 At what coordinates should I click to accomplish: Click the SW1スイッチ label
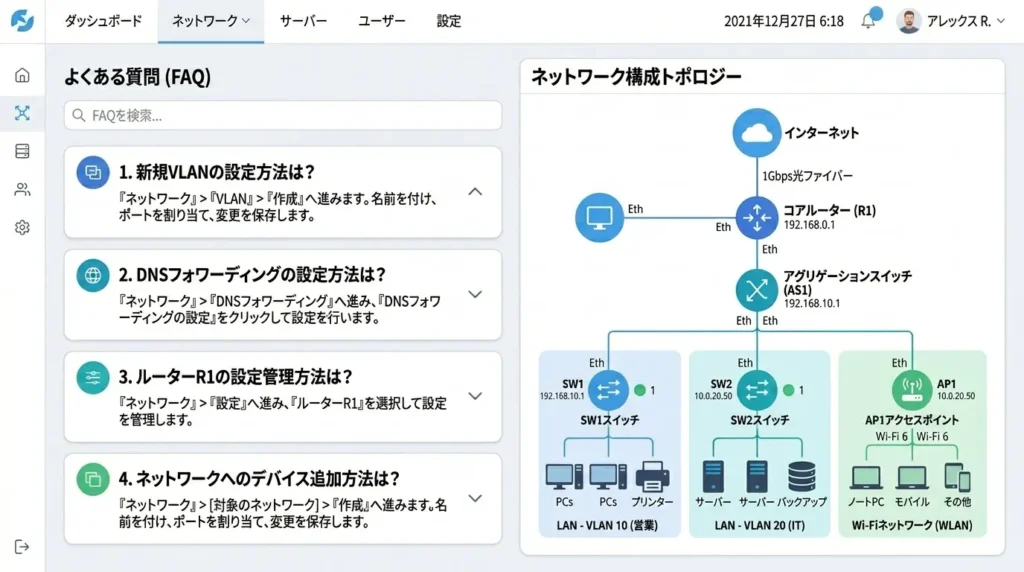click(x=610, y=420)
